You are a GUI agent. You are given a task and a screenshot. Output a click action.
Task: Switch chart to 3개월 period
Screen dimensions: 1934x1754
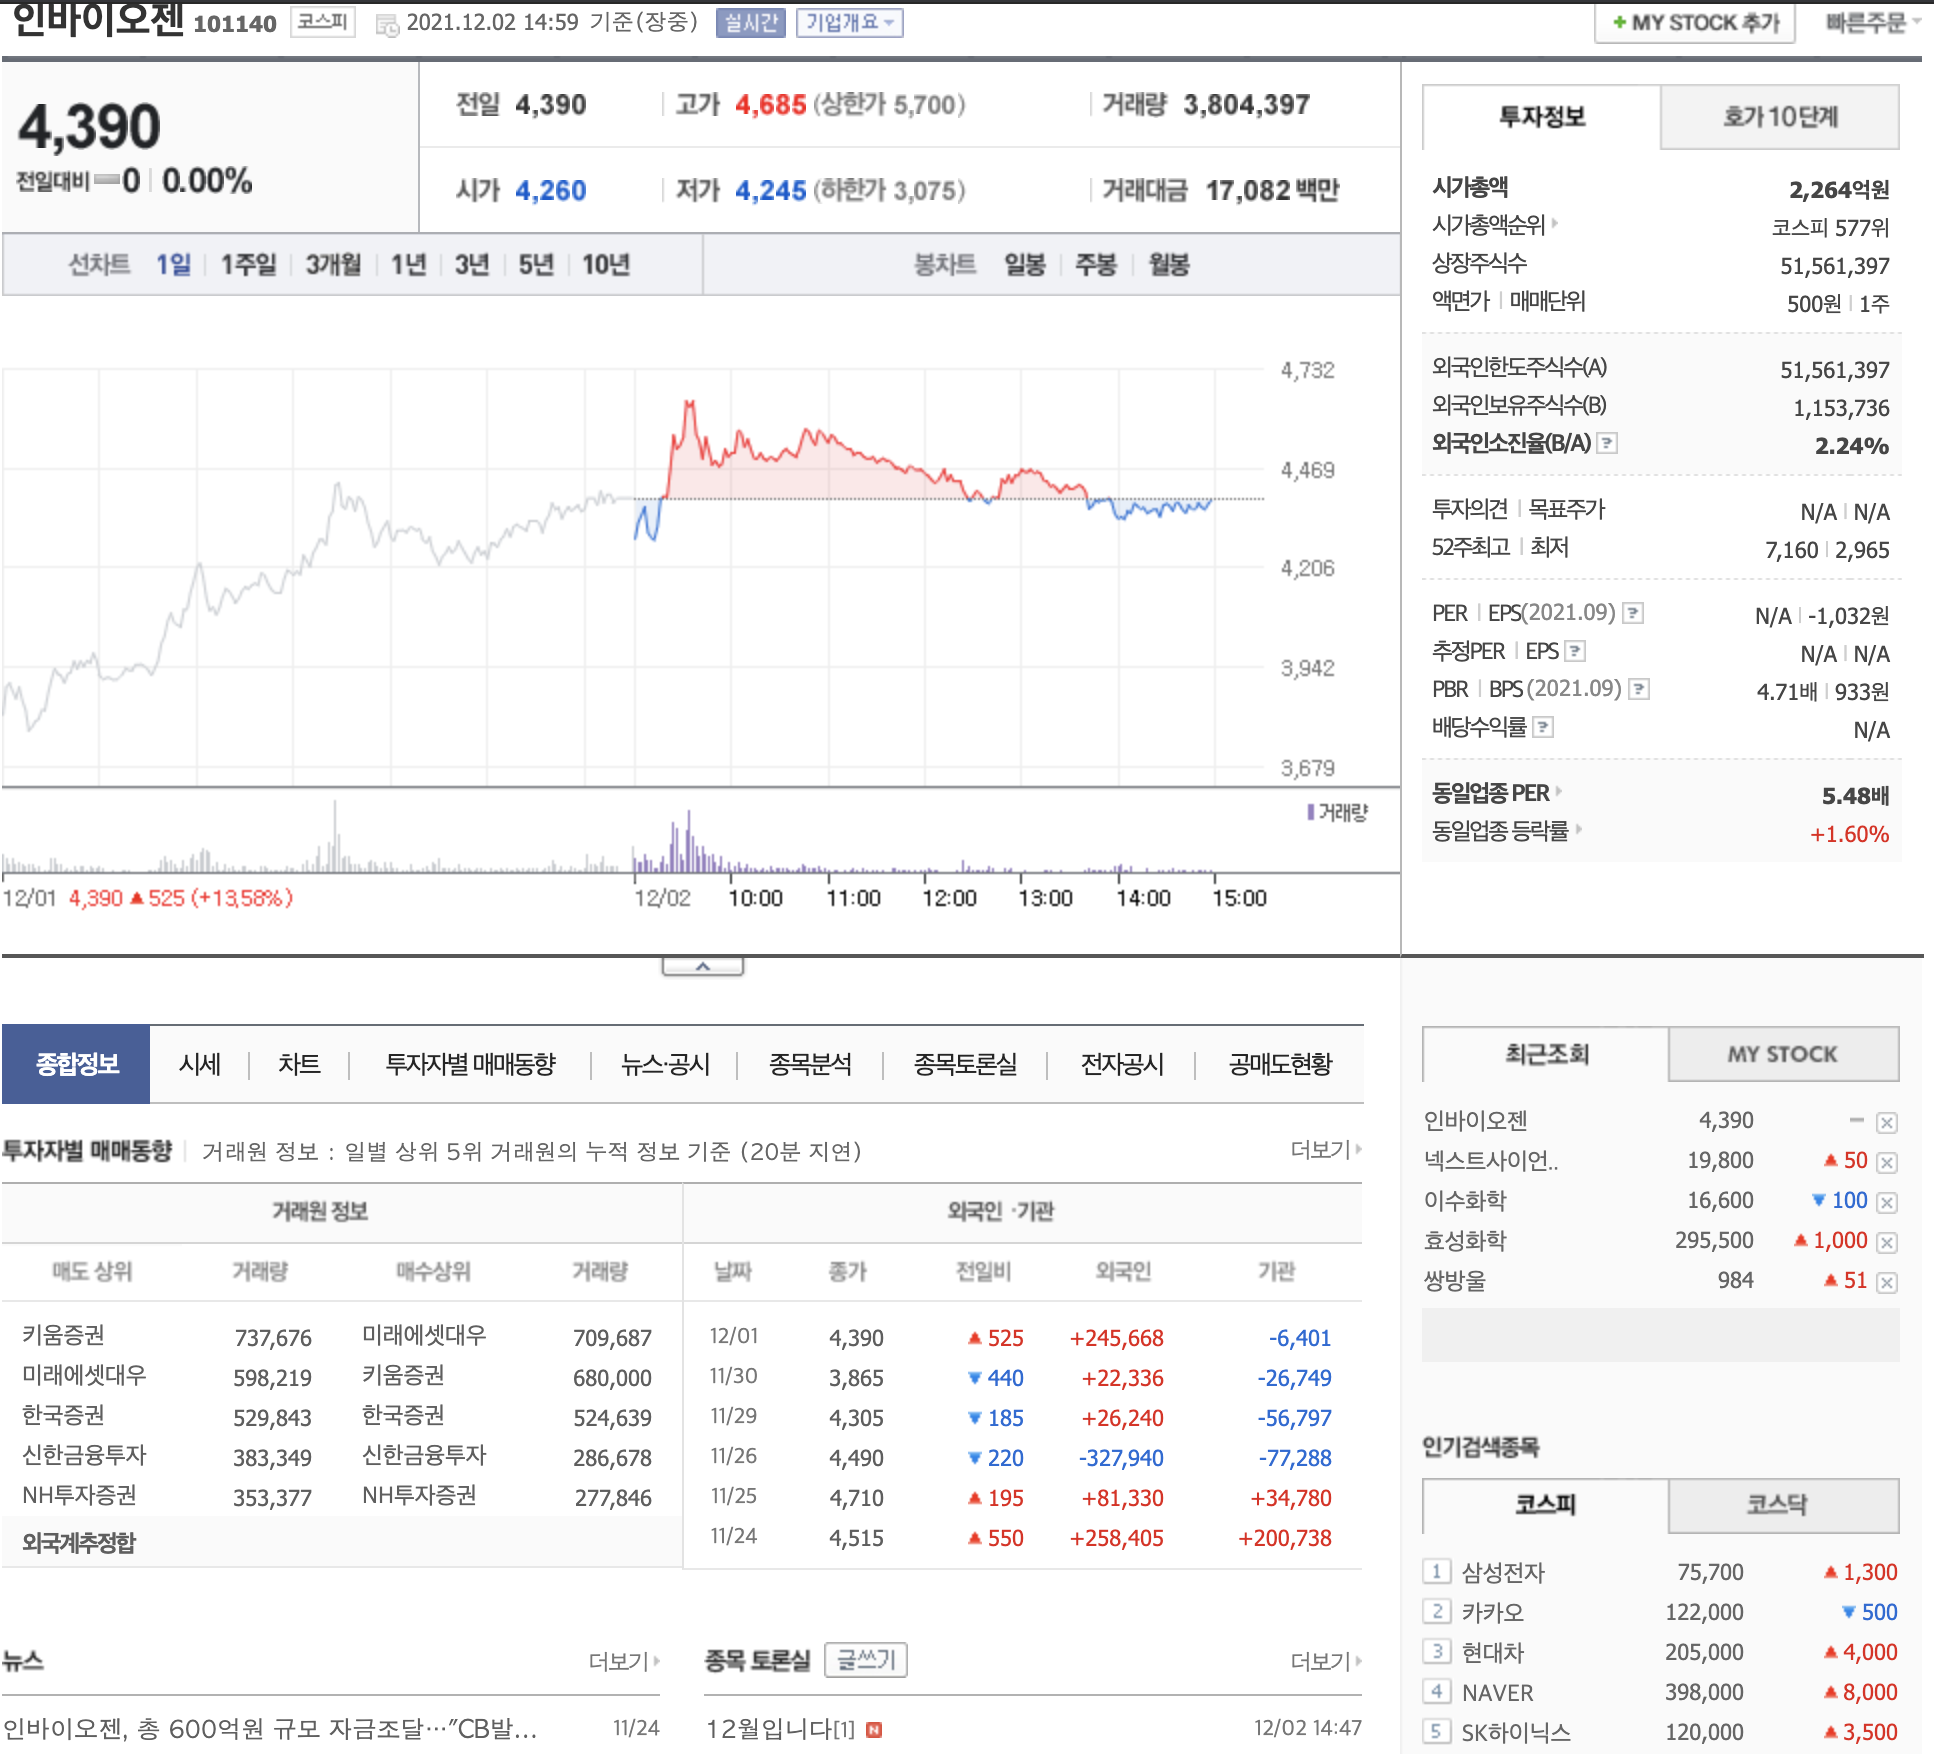[333, 265]
